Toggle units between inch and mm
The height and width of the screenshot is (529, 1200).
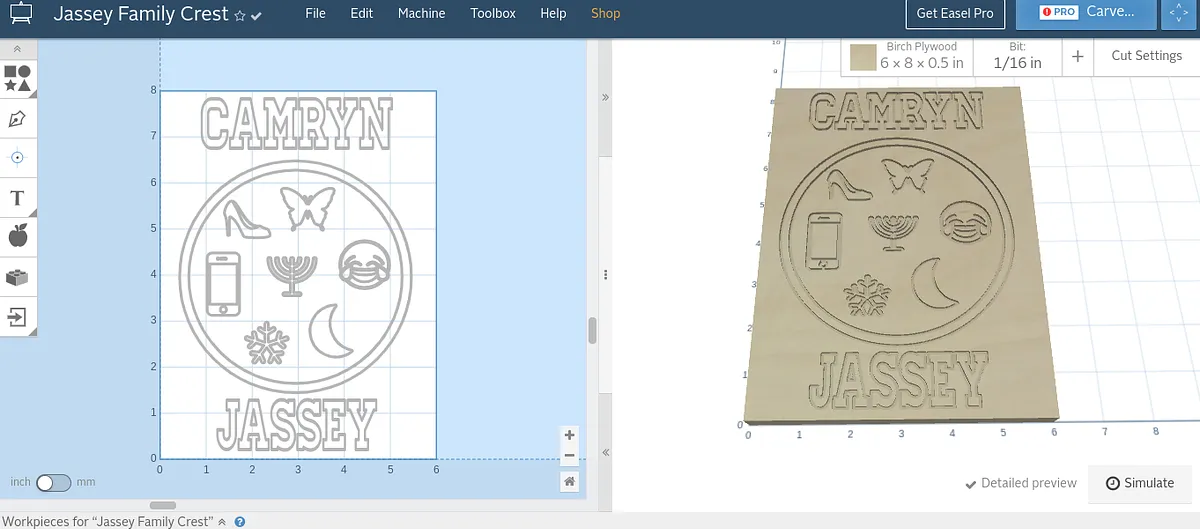(53, 483)
